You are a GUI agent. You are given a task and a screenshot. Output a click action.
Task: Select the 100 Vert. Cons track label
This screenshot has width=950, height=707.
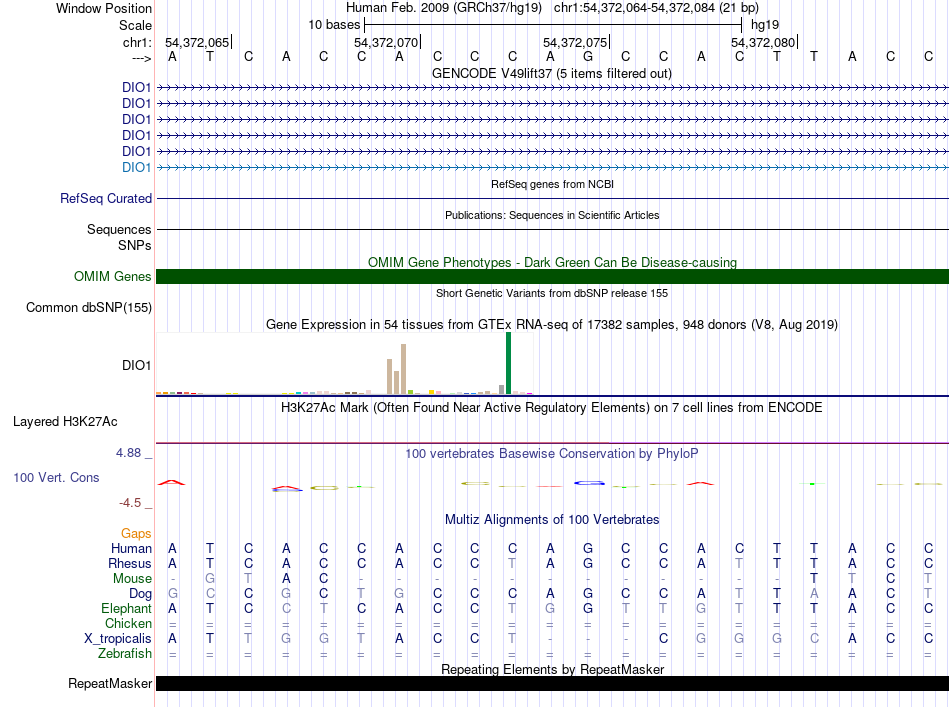click(x=56, y=478)
